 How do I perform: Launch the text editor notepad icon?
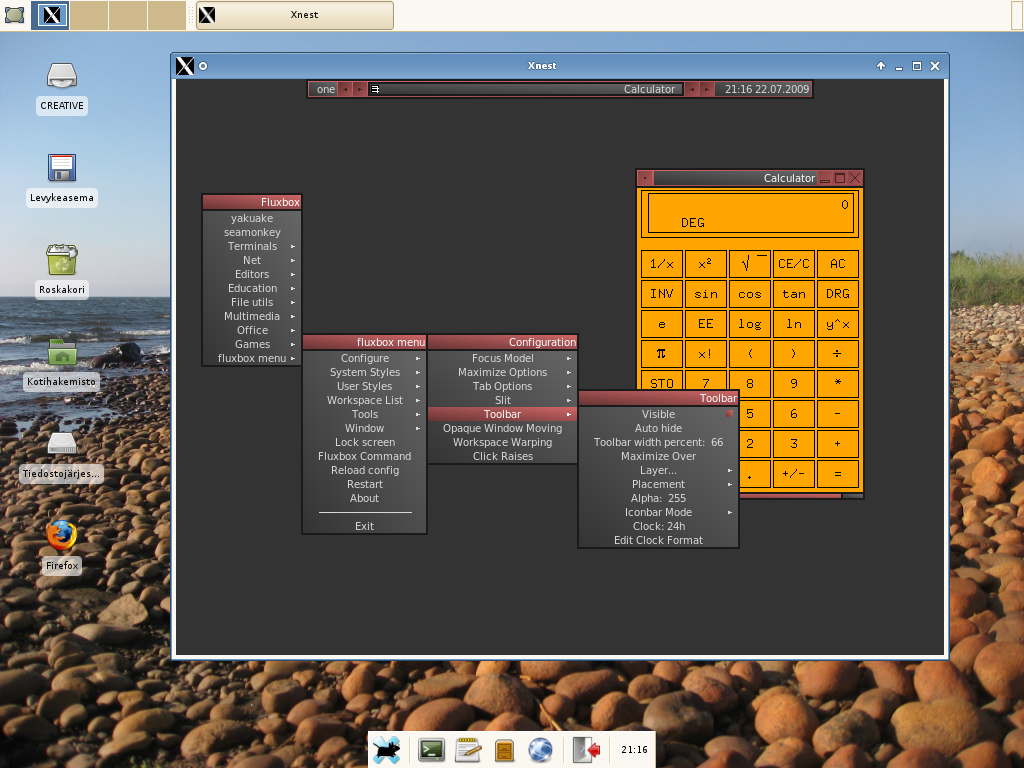coord(467,749)
